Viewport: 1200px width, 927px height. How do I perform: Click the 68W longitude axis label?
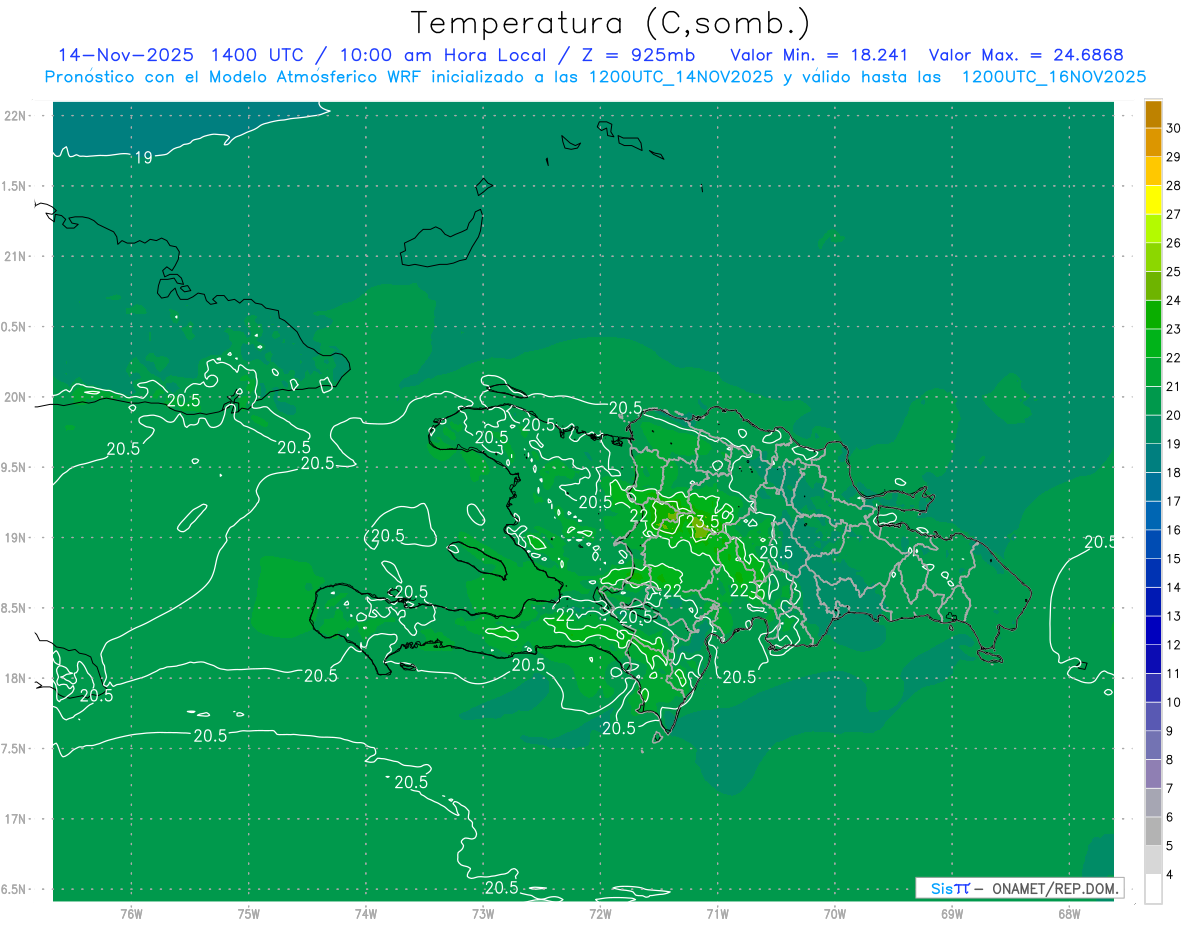[x=1068, y=914]
